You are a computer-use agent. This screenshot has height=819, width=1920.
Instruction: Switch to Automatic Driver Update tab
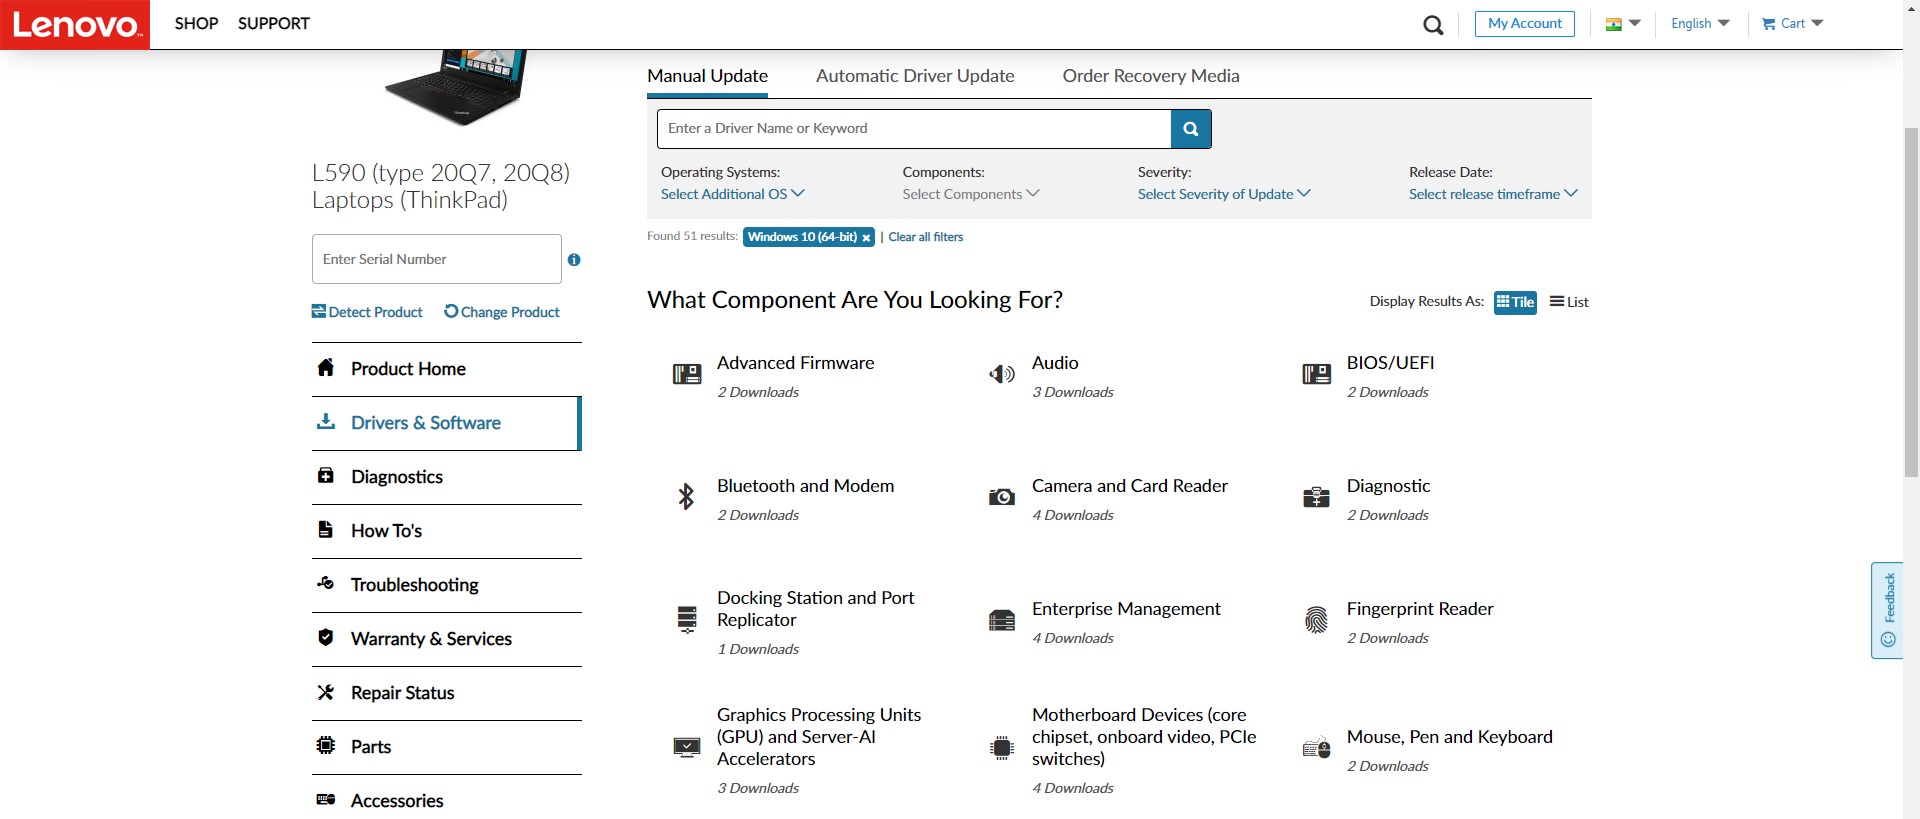point(914,76)
